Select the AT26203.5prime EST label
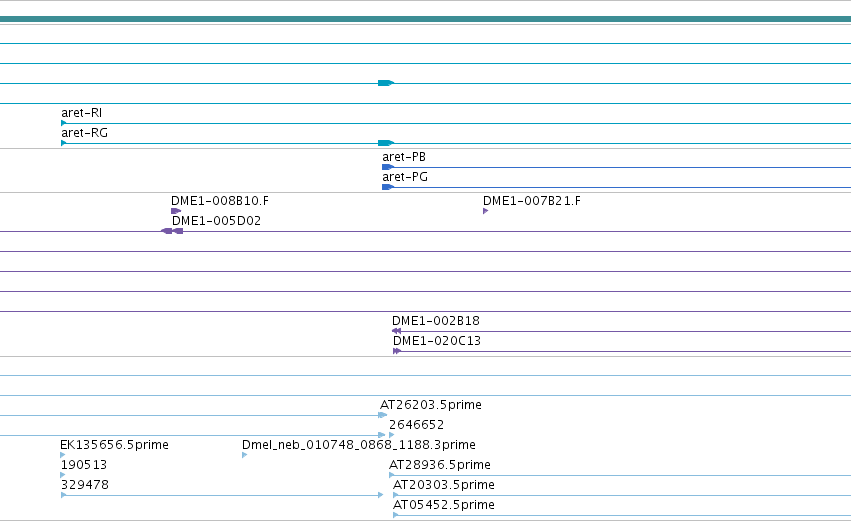Screen dimensions: 851x521 (x=431, y=405)
